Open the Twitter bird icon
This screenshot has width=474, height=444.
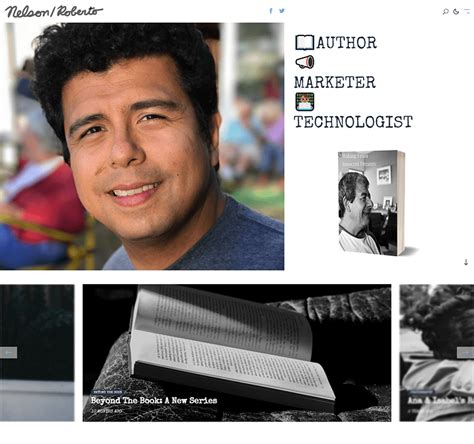click(x=282, y=11)
